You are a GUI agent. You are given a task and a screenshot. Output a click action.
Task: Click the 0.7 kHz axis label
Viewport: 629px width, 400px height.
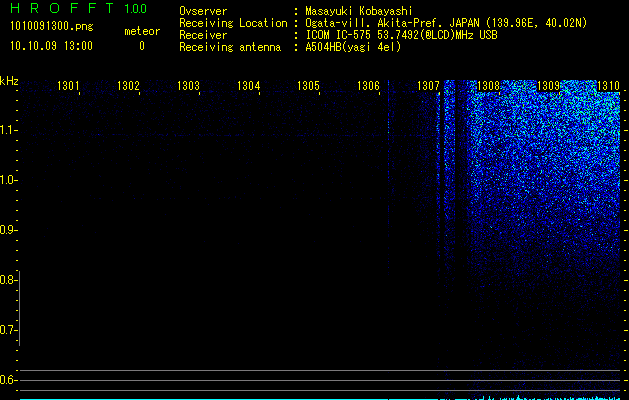(x=8, y=330)
